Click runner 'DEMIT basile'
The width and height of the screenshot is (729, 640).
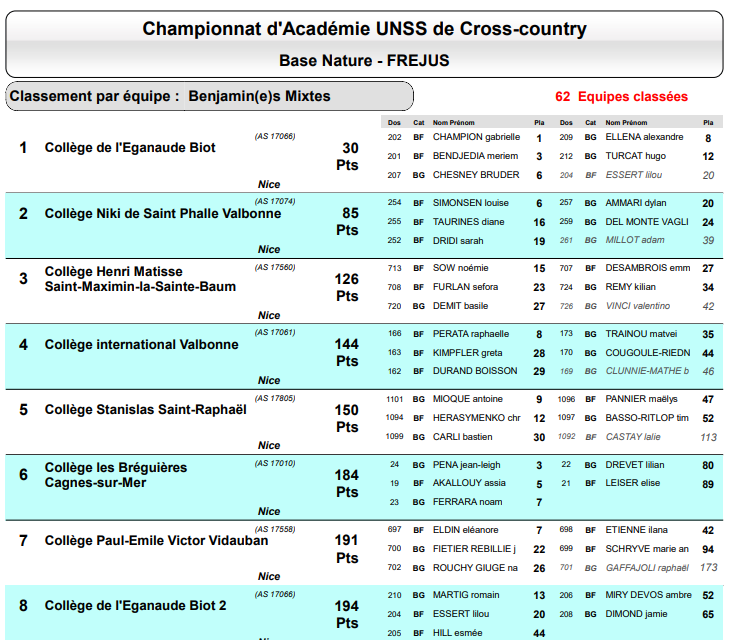coord(460,306)
